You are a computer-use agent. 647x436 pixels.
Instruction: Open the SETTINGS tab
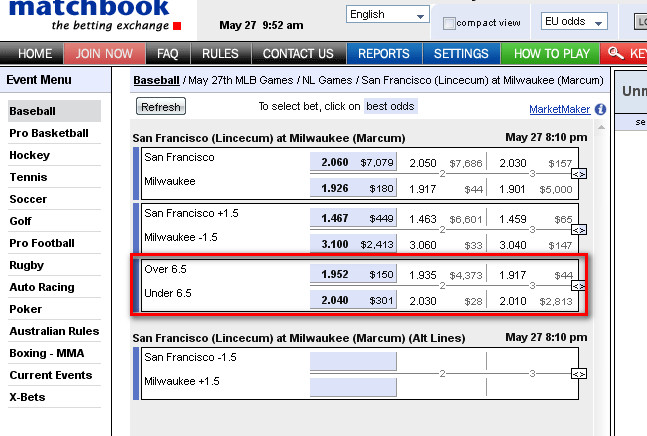click(x=461, y=54)
